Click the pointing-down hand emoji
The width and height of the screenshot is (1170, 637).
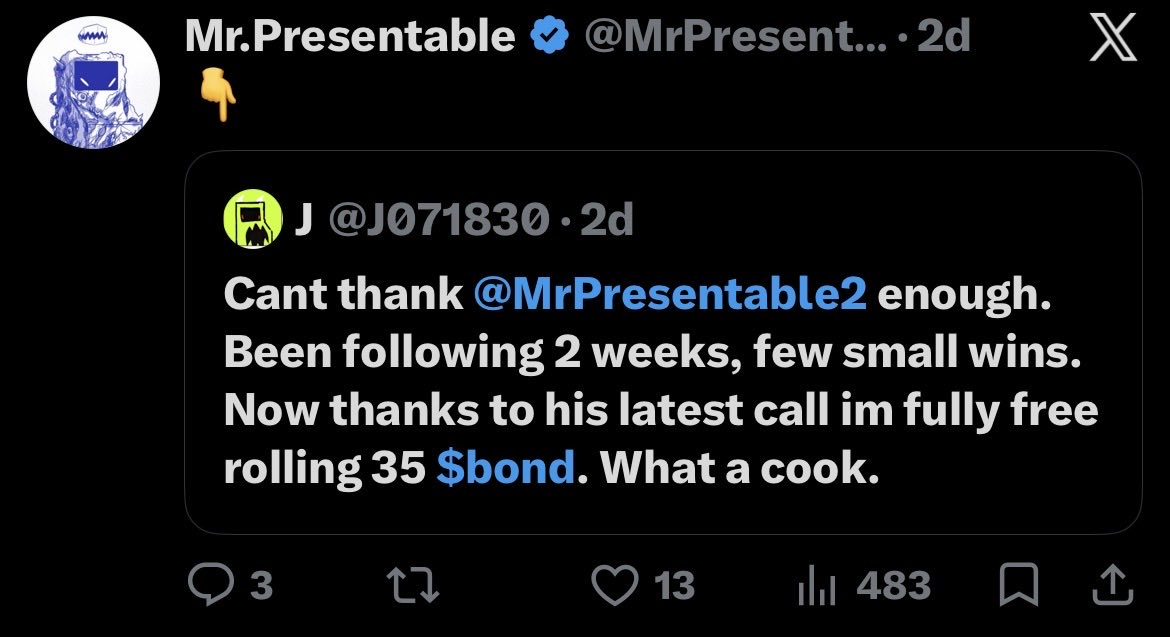point(218,95)
